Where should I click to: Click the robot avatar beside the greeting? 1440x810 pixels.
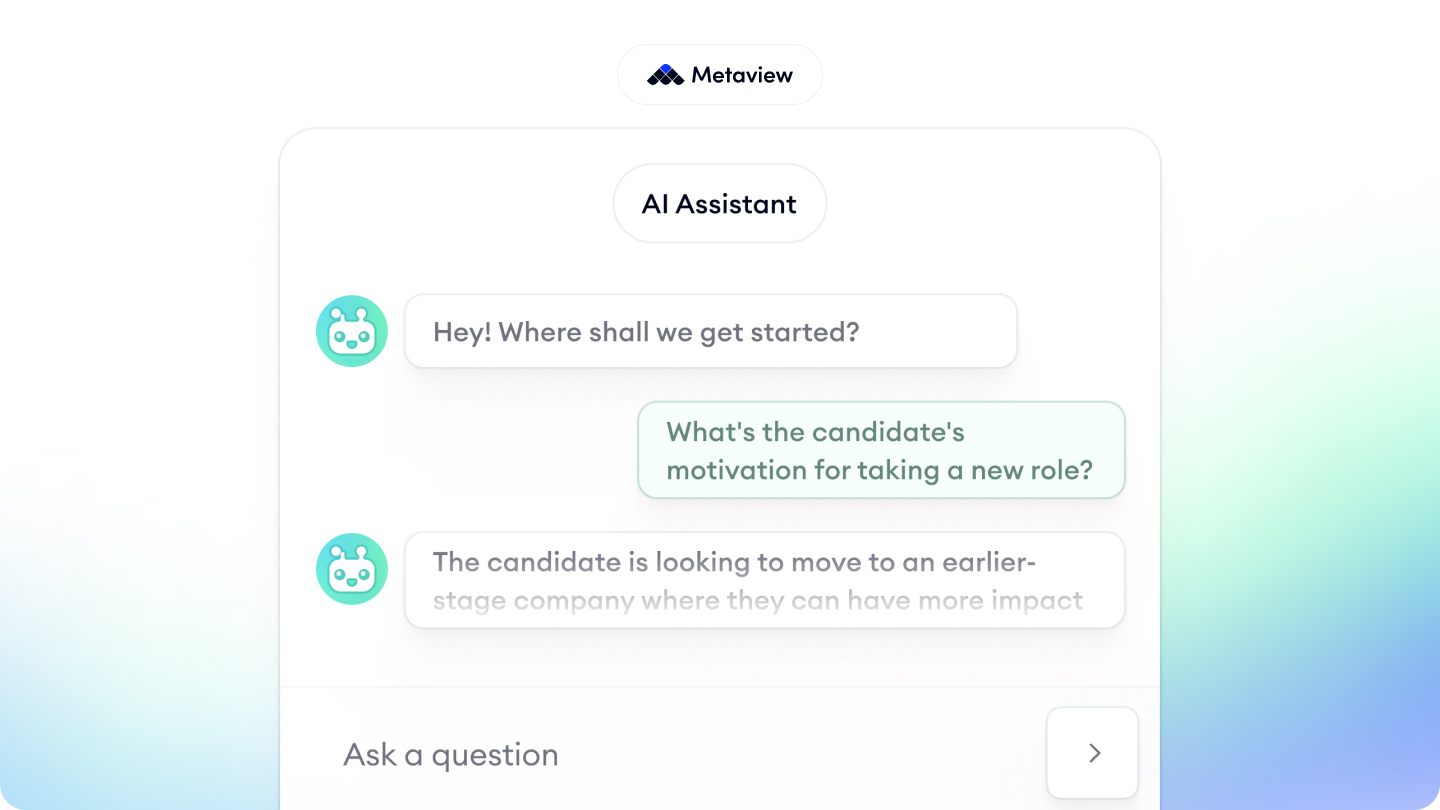click(352, 331)
